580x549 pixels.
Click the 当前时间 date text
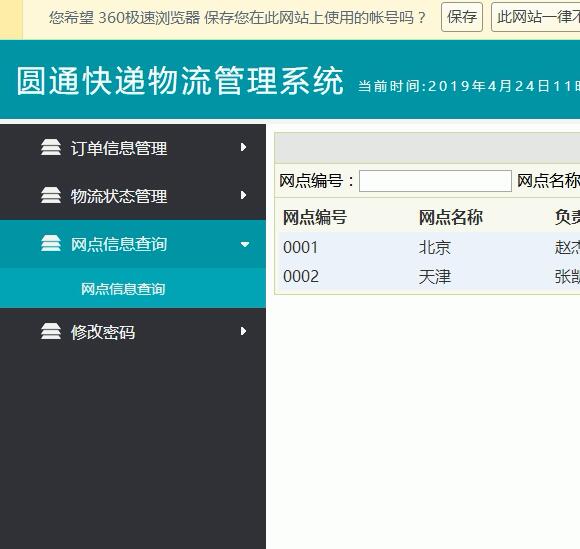(x=469, y=86)
